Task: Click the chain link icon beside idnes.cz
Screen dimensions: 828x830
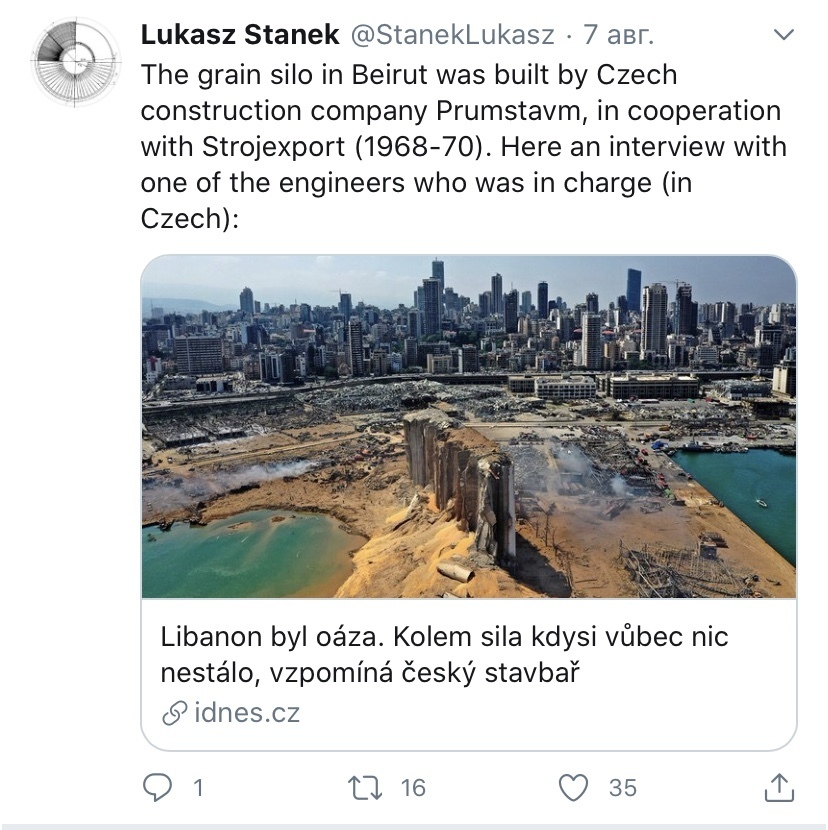Action: (x=174, y=713)
